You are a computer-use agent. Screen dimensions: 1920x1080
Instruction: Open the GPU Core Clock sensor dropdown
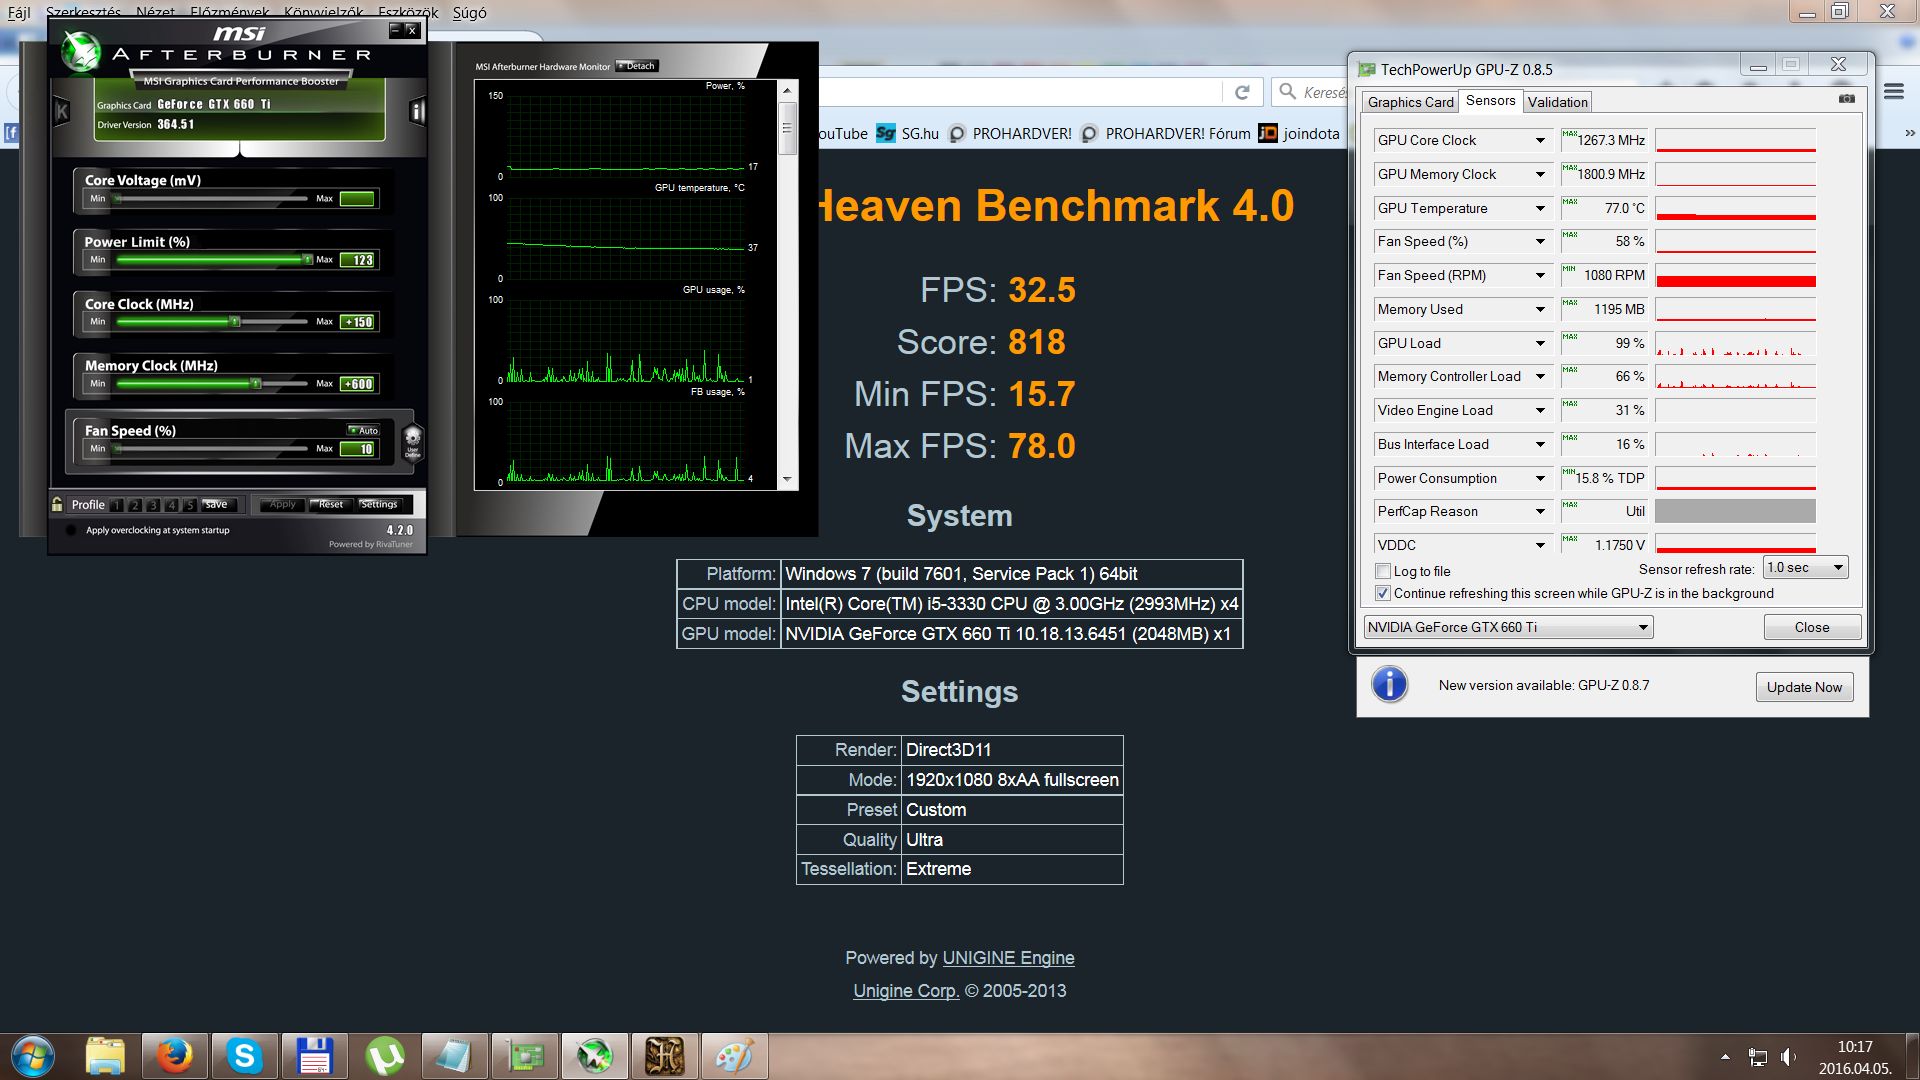coord(1540,140)
